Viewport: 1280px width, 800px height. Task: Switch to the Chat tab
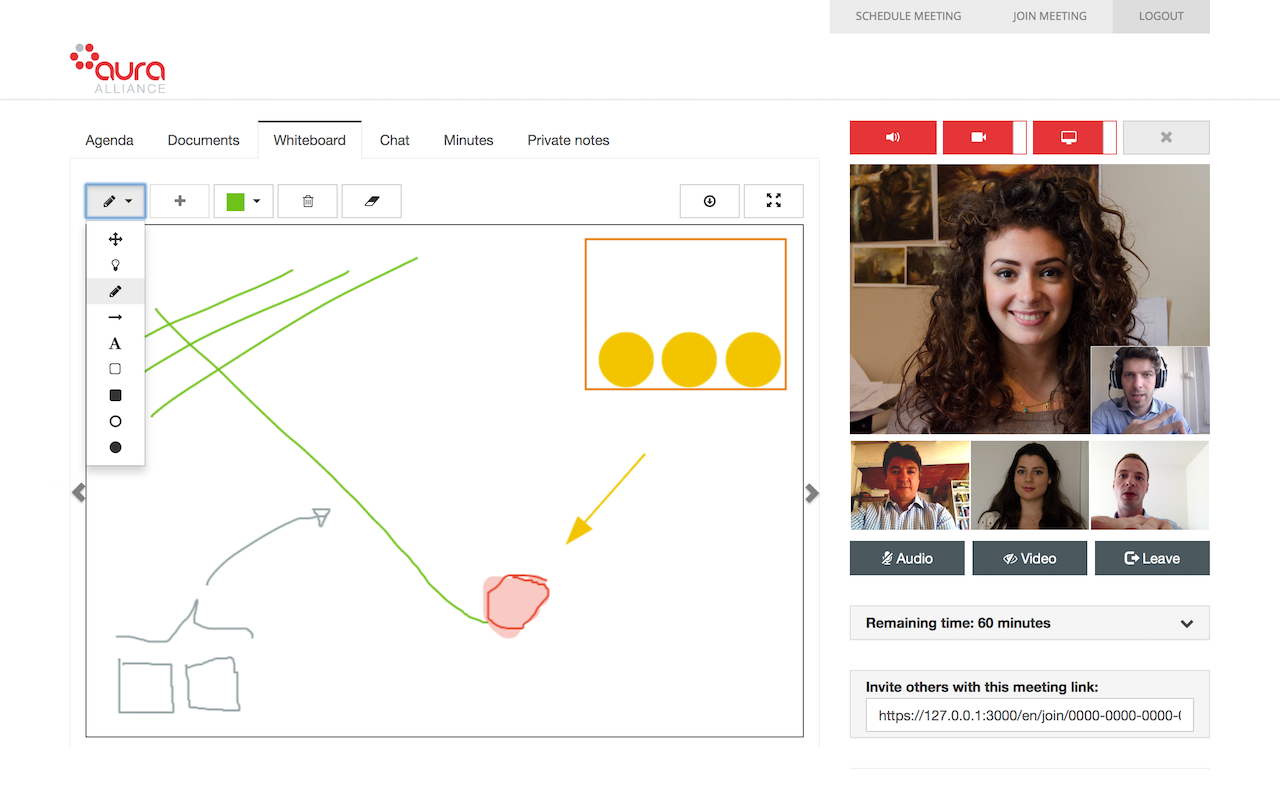pos(394,140)
